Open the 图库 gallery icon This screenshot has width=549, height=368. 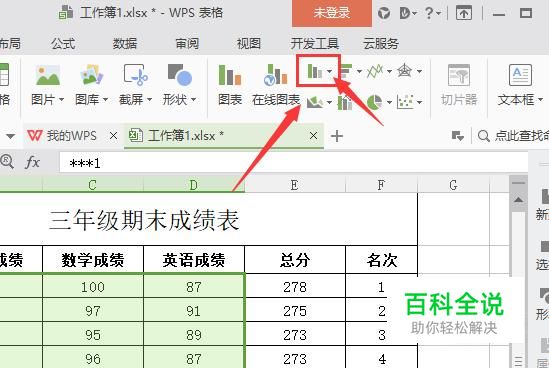click(91, 75)
